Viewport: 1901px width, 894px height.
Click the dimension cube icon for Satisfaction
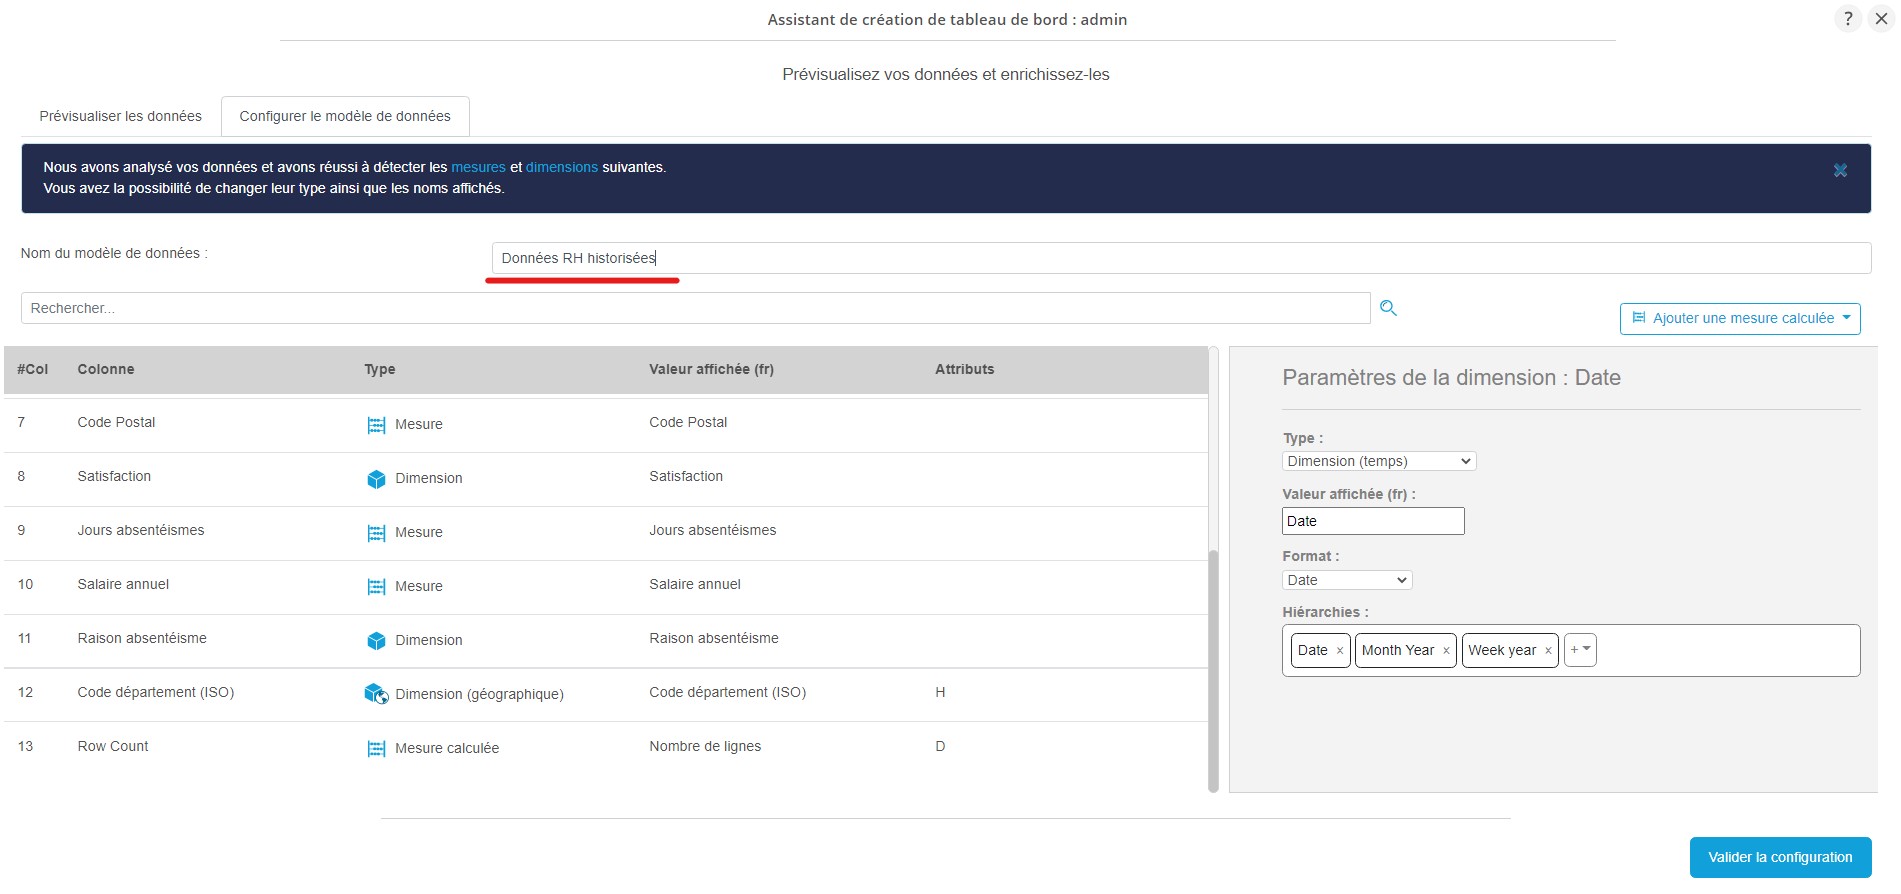coord(376,479)
